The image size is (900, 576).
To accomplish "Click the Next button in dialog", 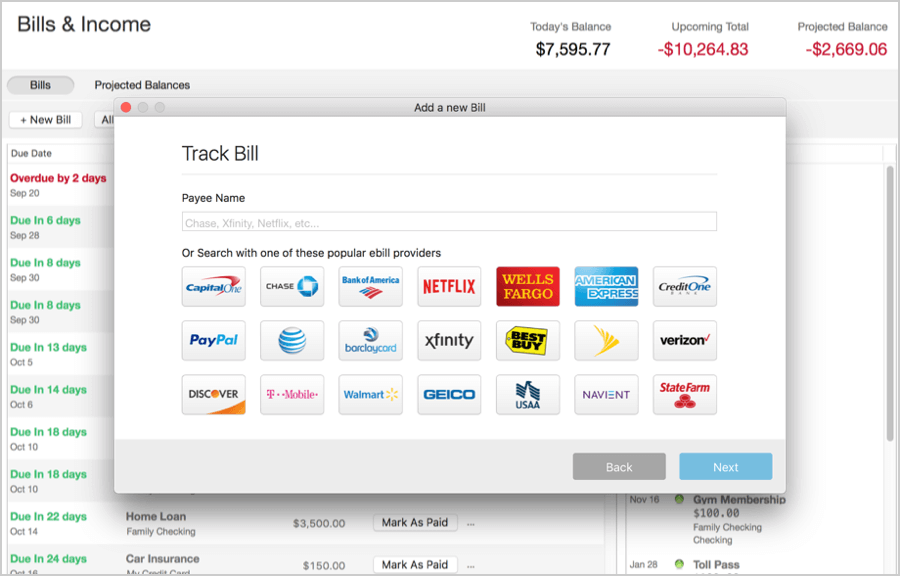I will pos(726,466).
